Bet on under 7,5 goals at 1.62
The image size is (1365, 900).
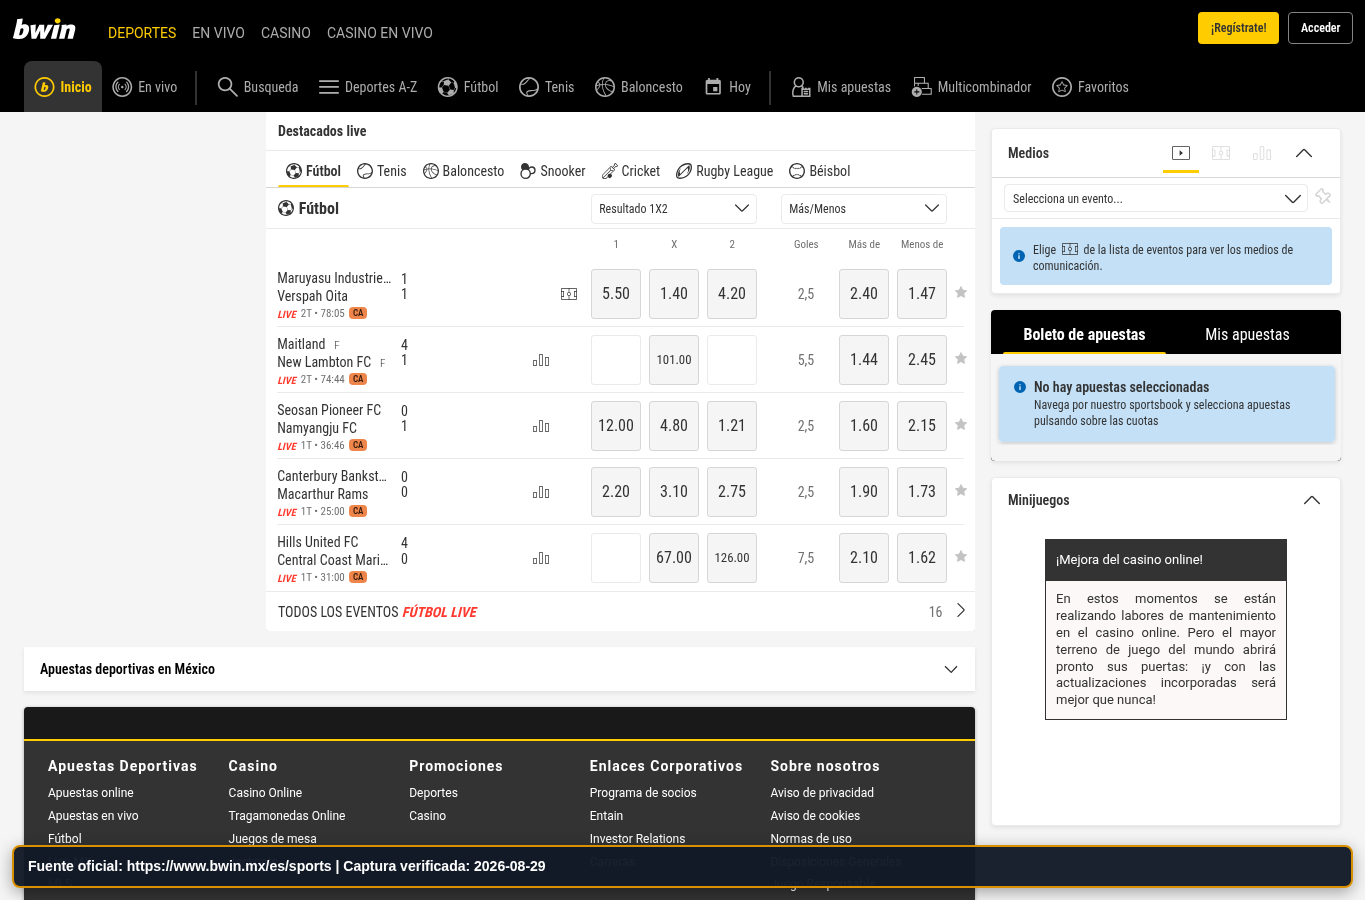(922, 558)
